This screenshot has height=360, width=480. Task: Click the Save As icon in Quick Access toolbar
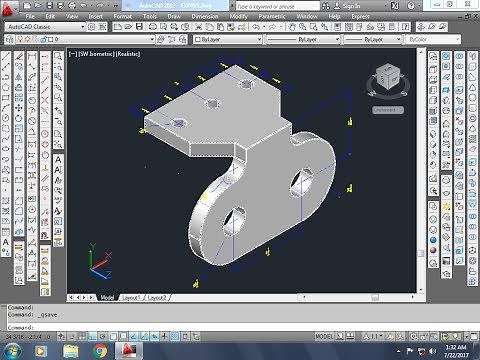click(x=60, y=6)
